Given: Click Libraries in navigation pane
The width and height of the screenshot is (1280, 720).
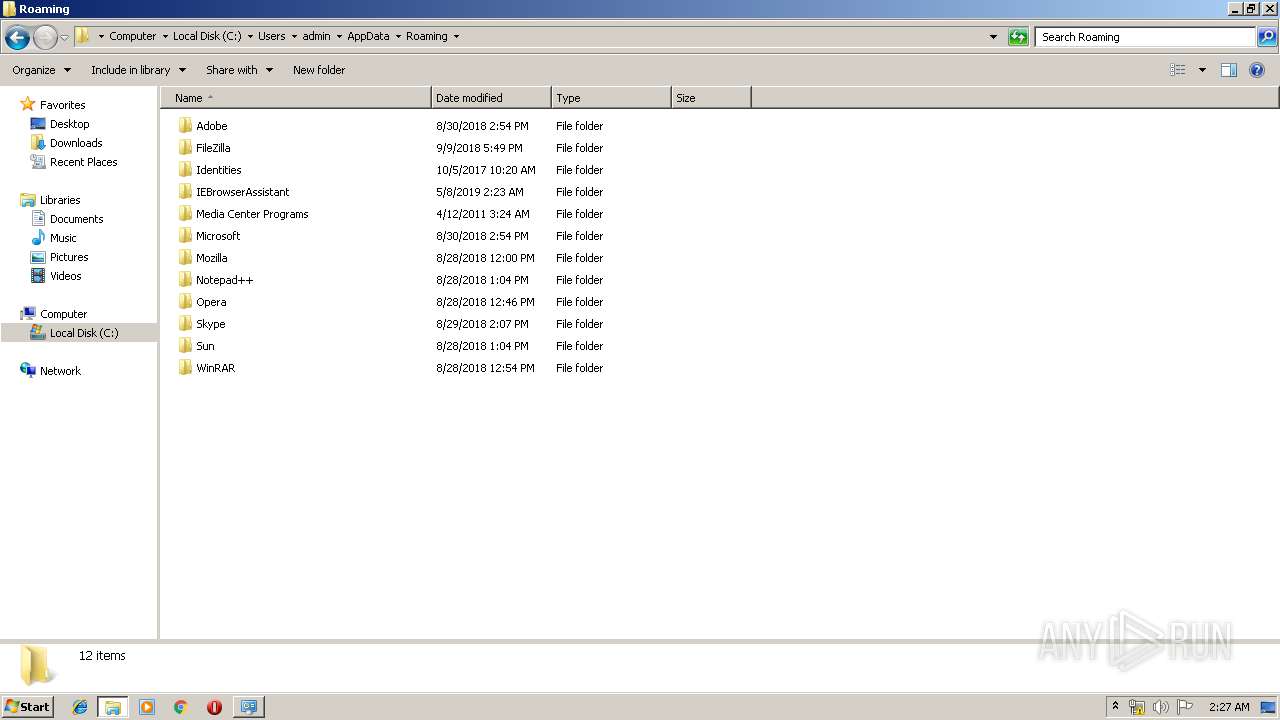Looking at the screenshot, I should coord(60,200).
